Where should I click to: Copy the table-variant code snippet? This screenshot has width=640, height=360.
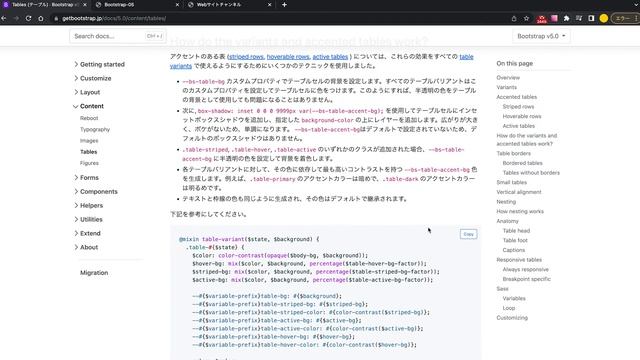coord(468,234)
